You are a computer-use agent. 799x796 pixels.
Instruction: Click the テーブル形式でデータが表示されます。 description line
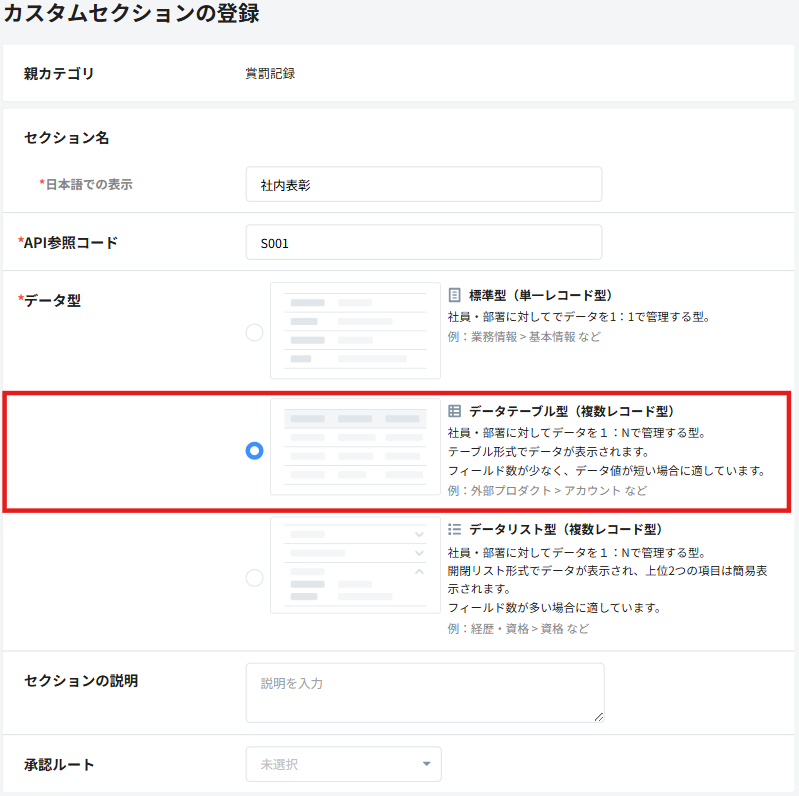[549, 452]
